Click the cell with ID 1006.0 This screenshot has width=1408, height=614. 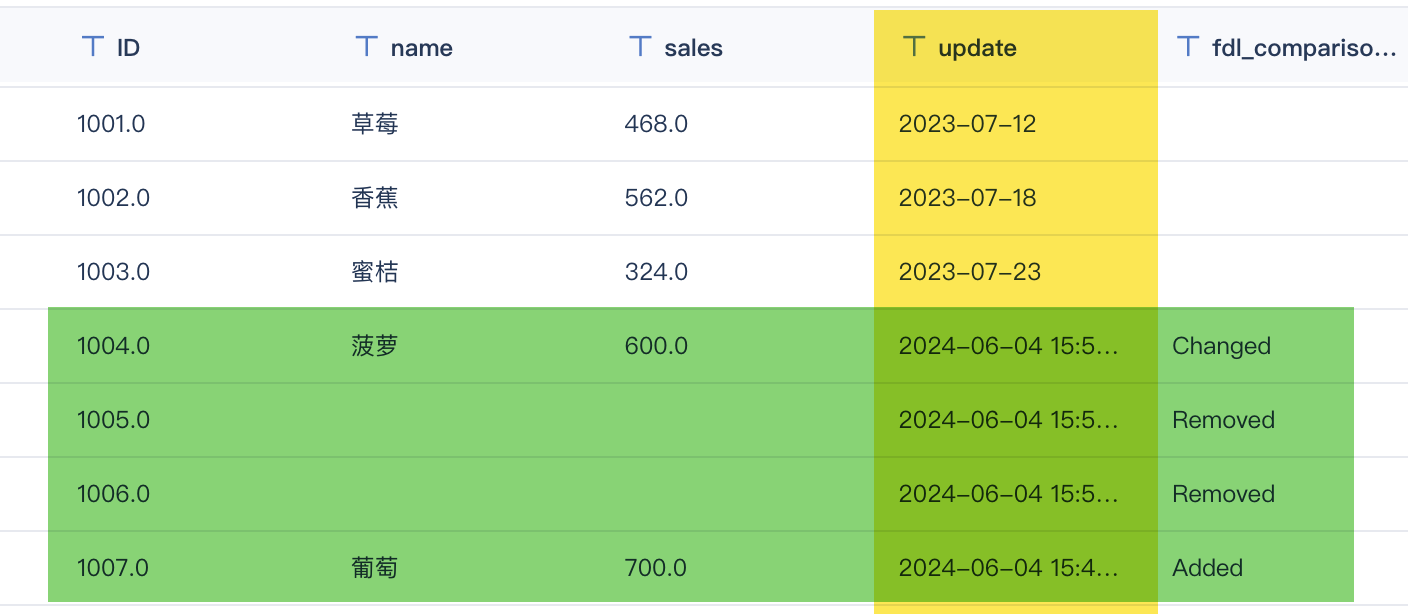(x=113, y=494)
